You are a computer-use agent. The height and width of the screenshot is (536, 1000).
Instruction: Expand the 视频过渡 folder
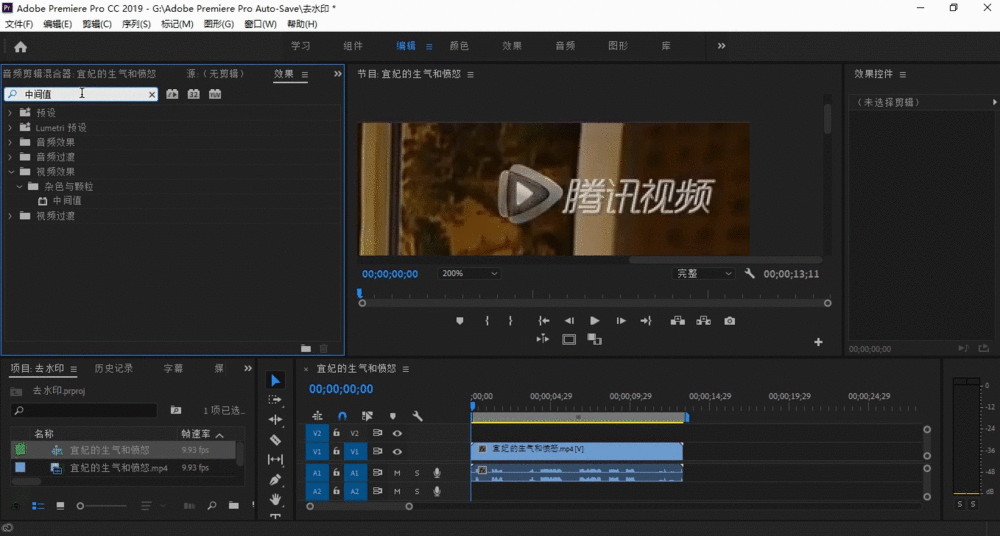[10, 216]
